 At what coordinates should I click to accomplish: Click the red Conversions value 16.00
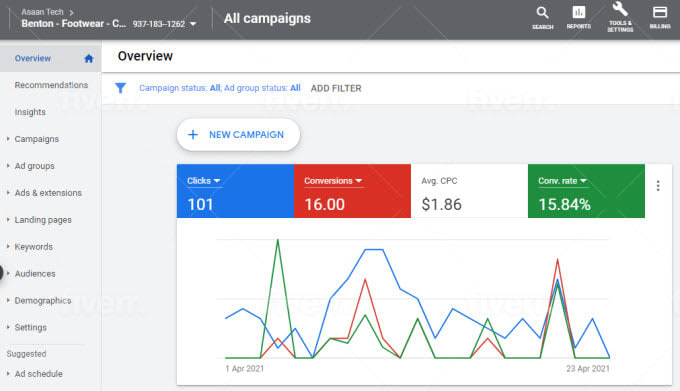[x=324, y=205]
